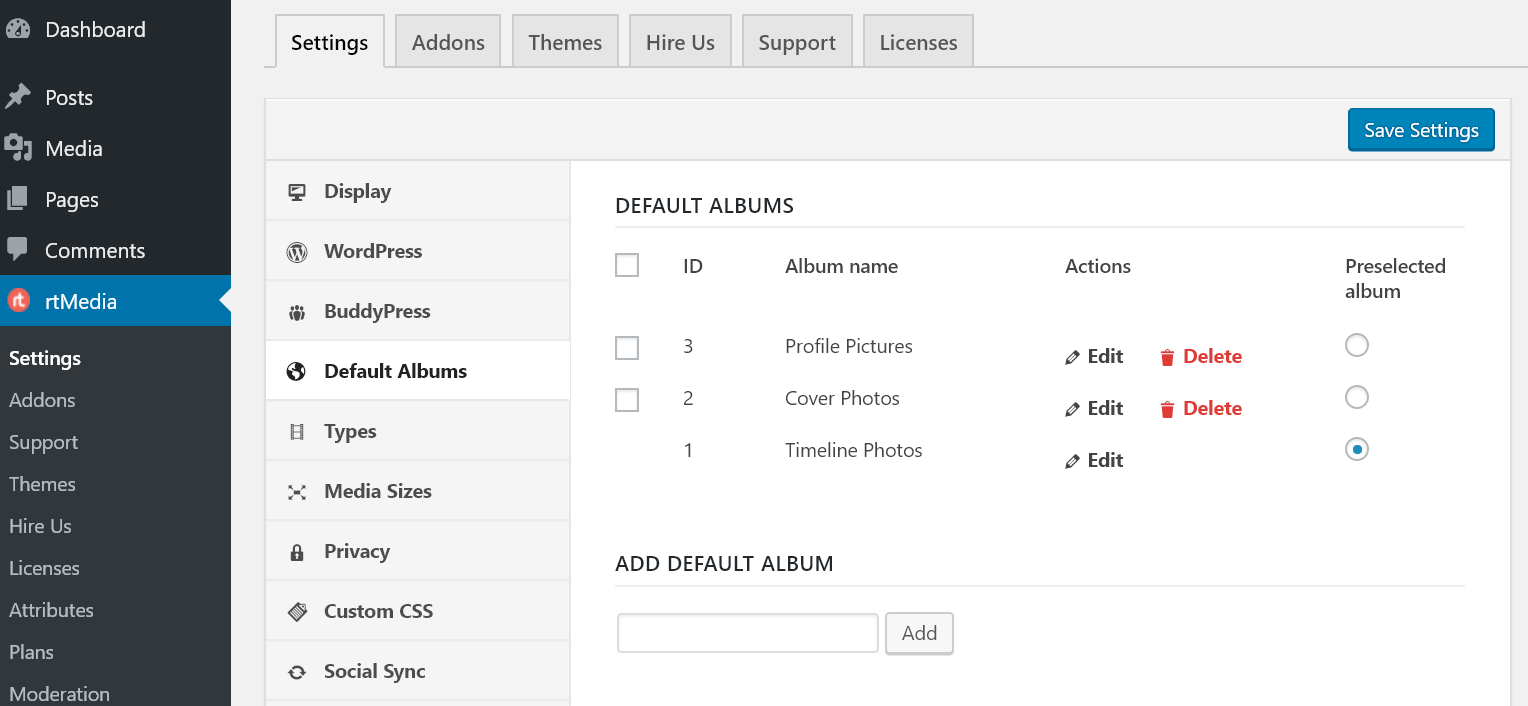Image resolution: width=1528 pixels, height=706 pixels.
Task: Check the Profile Pictures album checkbox
Action: point(627,347)
